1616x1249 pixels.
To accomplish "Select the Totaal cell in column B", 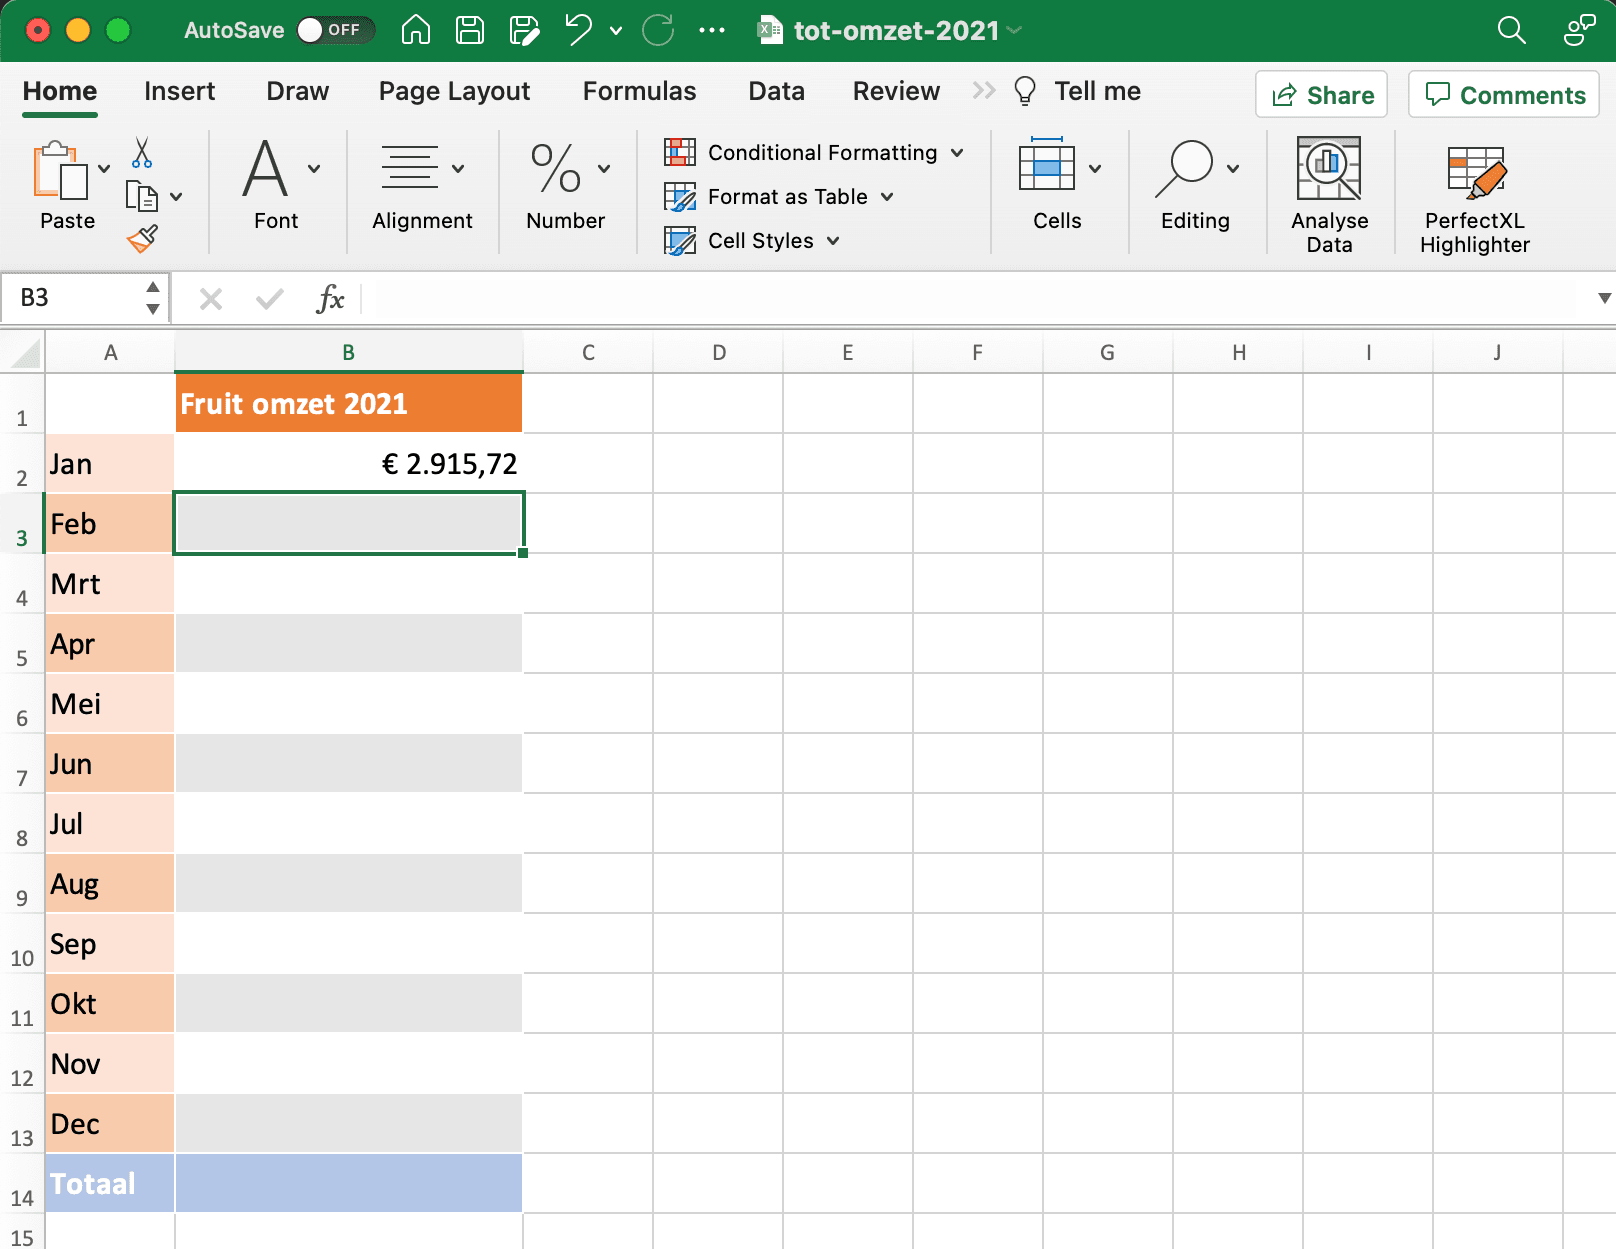I will (348, 1183).
